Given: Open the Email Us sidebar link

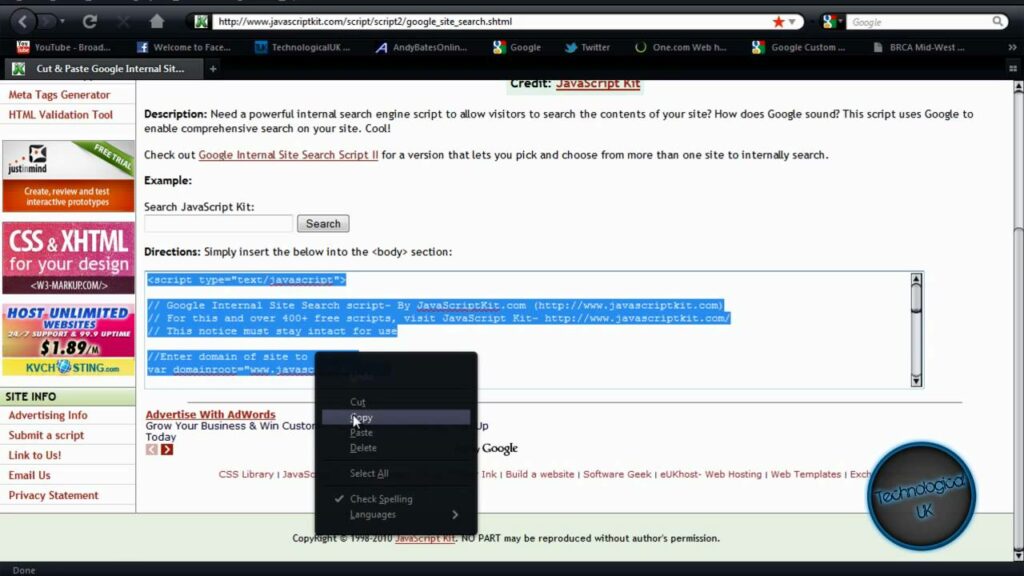Looking at the screenshot, I should (x=29, y=475).
